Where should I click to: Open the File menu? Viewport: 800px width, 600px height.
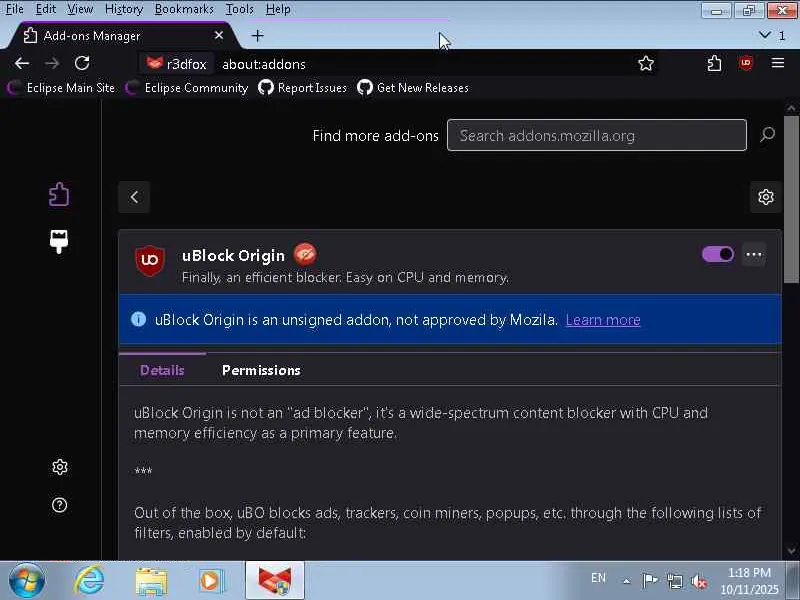pyautogui.click(x=14, y=9)
